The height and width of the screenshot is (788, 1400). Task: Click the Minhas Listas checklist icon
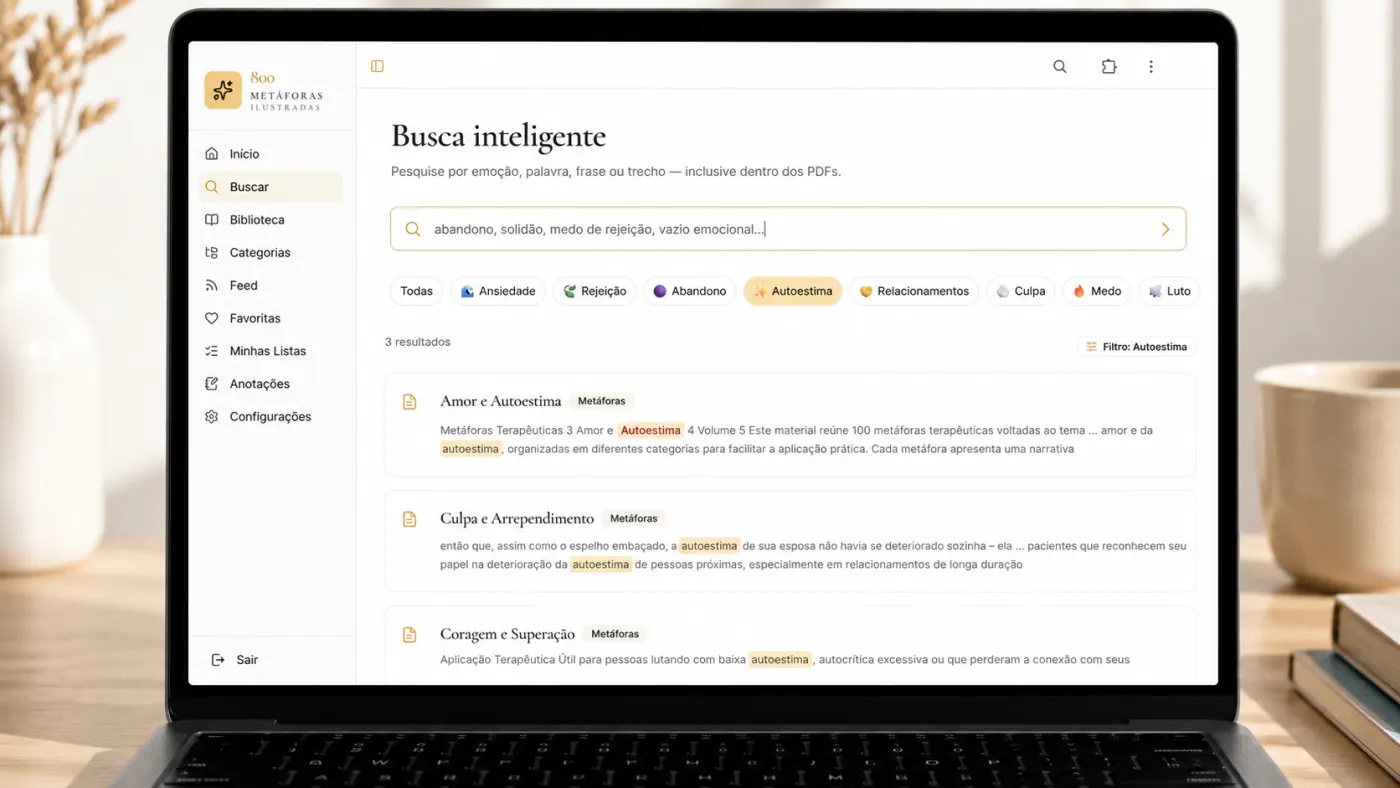tap(211, 351)
